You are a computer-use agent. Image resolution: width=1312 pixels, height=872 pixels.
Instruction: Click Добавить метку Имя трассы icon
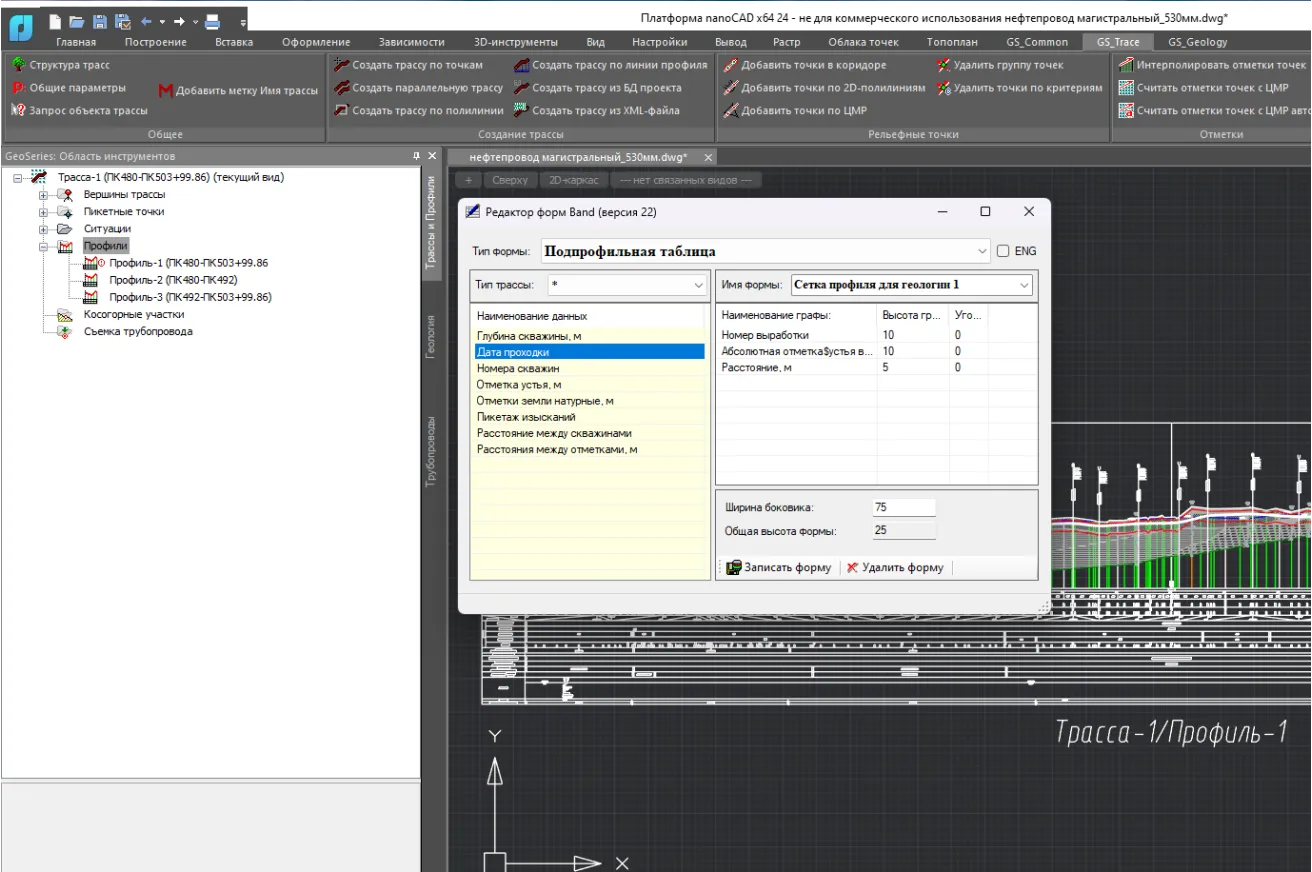click(x=166, y=90)
